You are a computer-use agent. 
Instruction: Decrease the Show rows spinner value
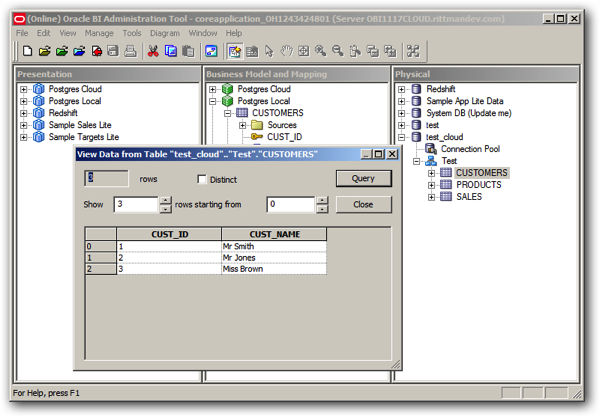tap(165, 209)
